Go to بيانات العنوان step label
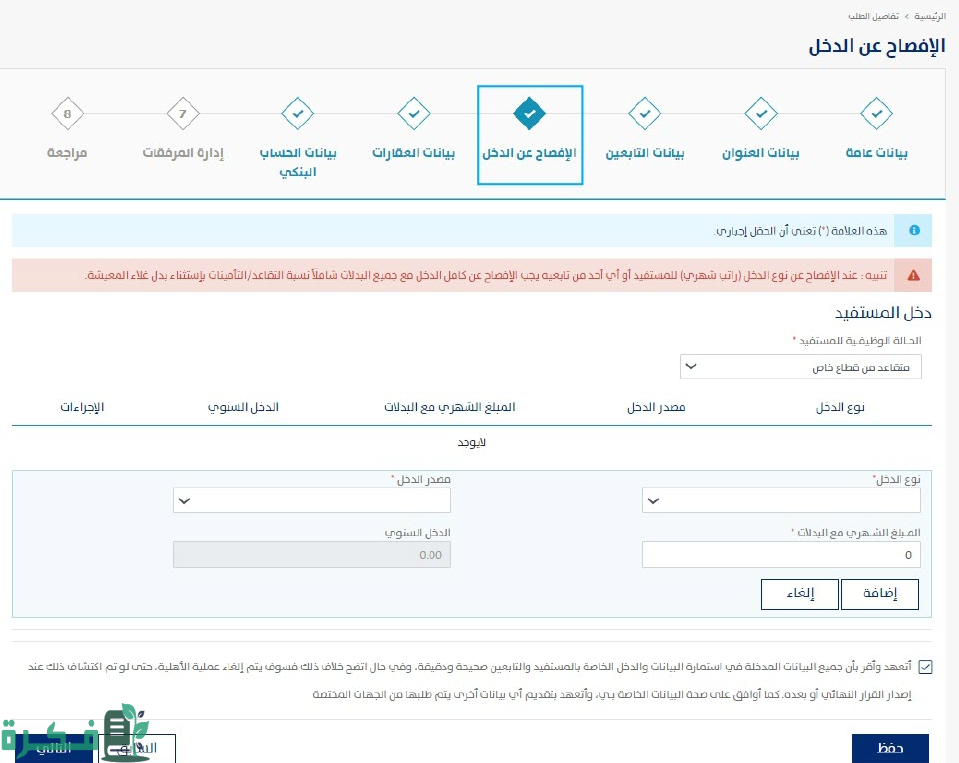This screenshot has width=959, height=763. [761, 153]
